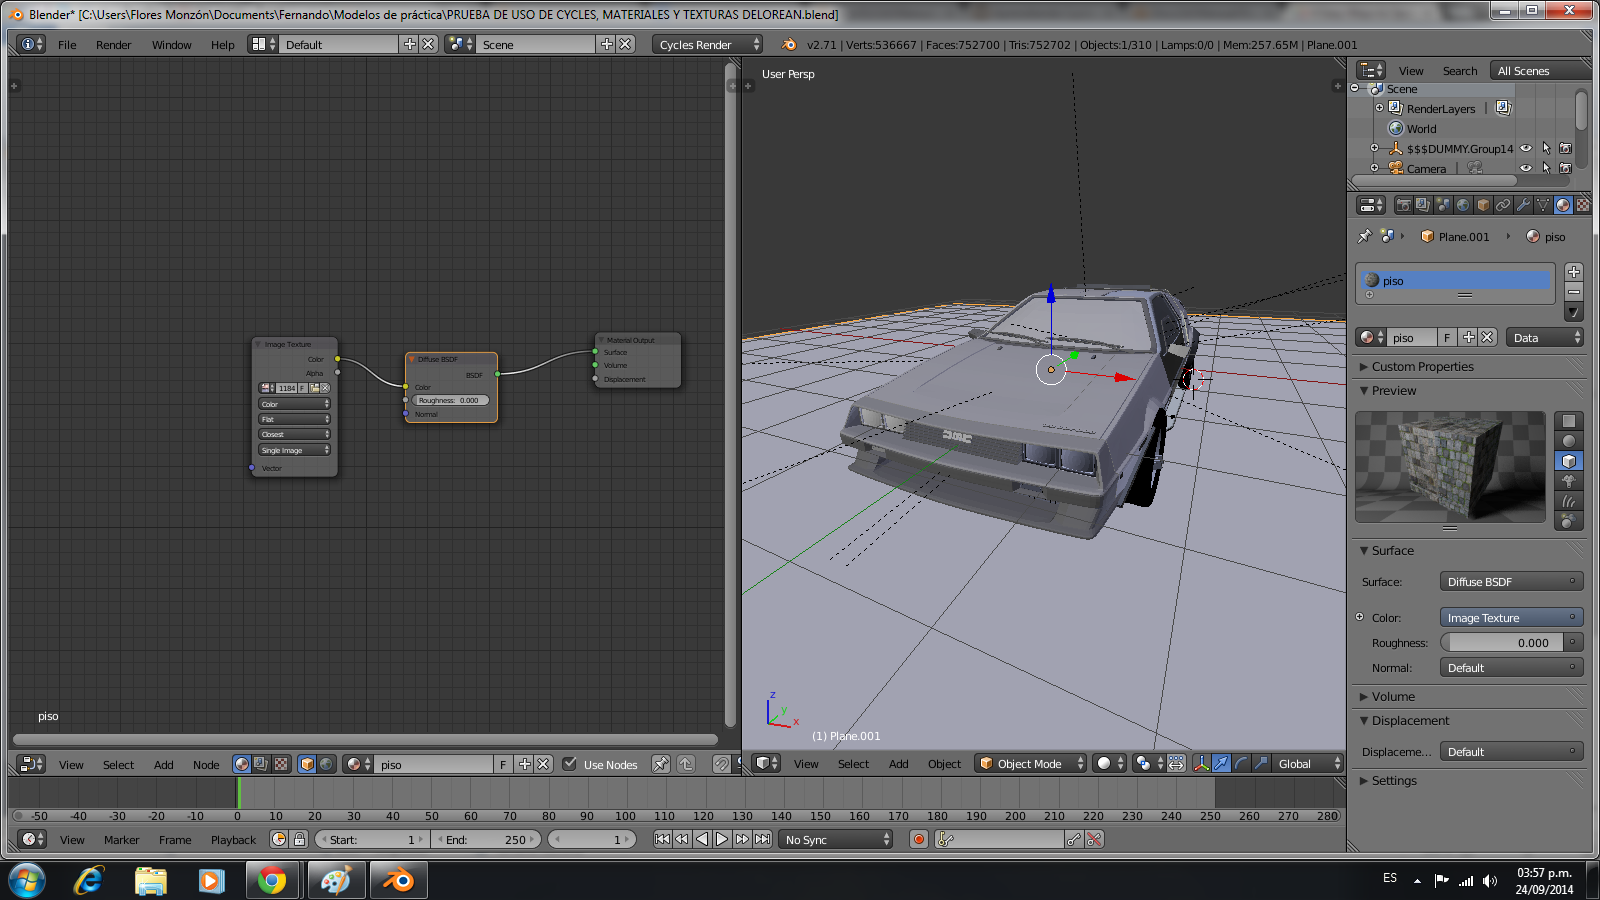Open the Render camera properties tab
1600x900 pixels.
[x=1404, y=205]
